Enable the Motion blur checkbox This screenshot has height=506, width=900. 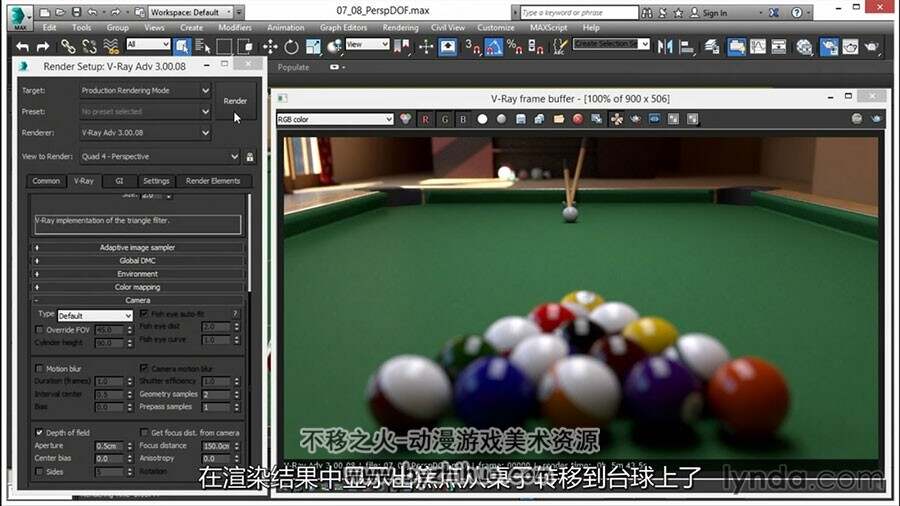click(x=39, y=368)
